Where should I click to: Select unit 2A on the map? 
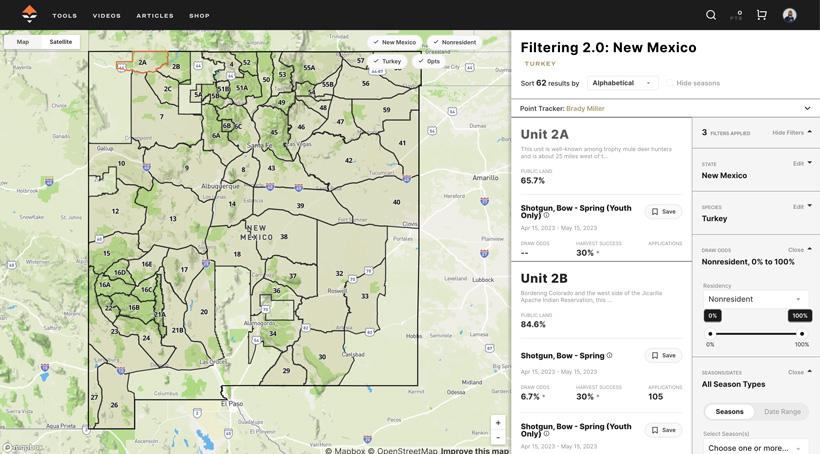tap(143, 62)
